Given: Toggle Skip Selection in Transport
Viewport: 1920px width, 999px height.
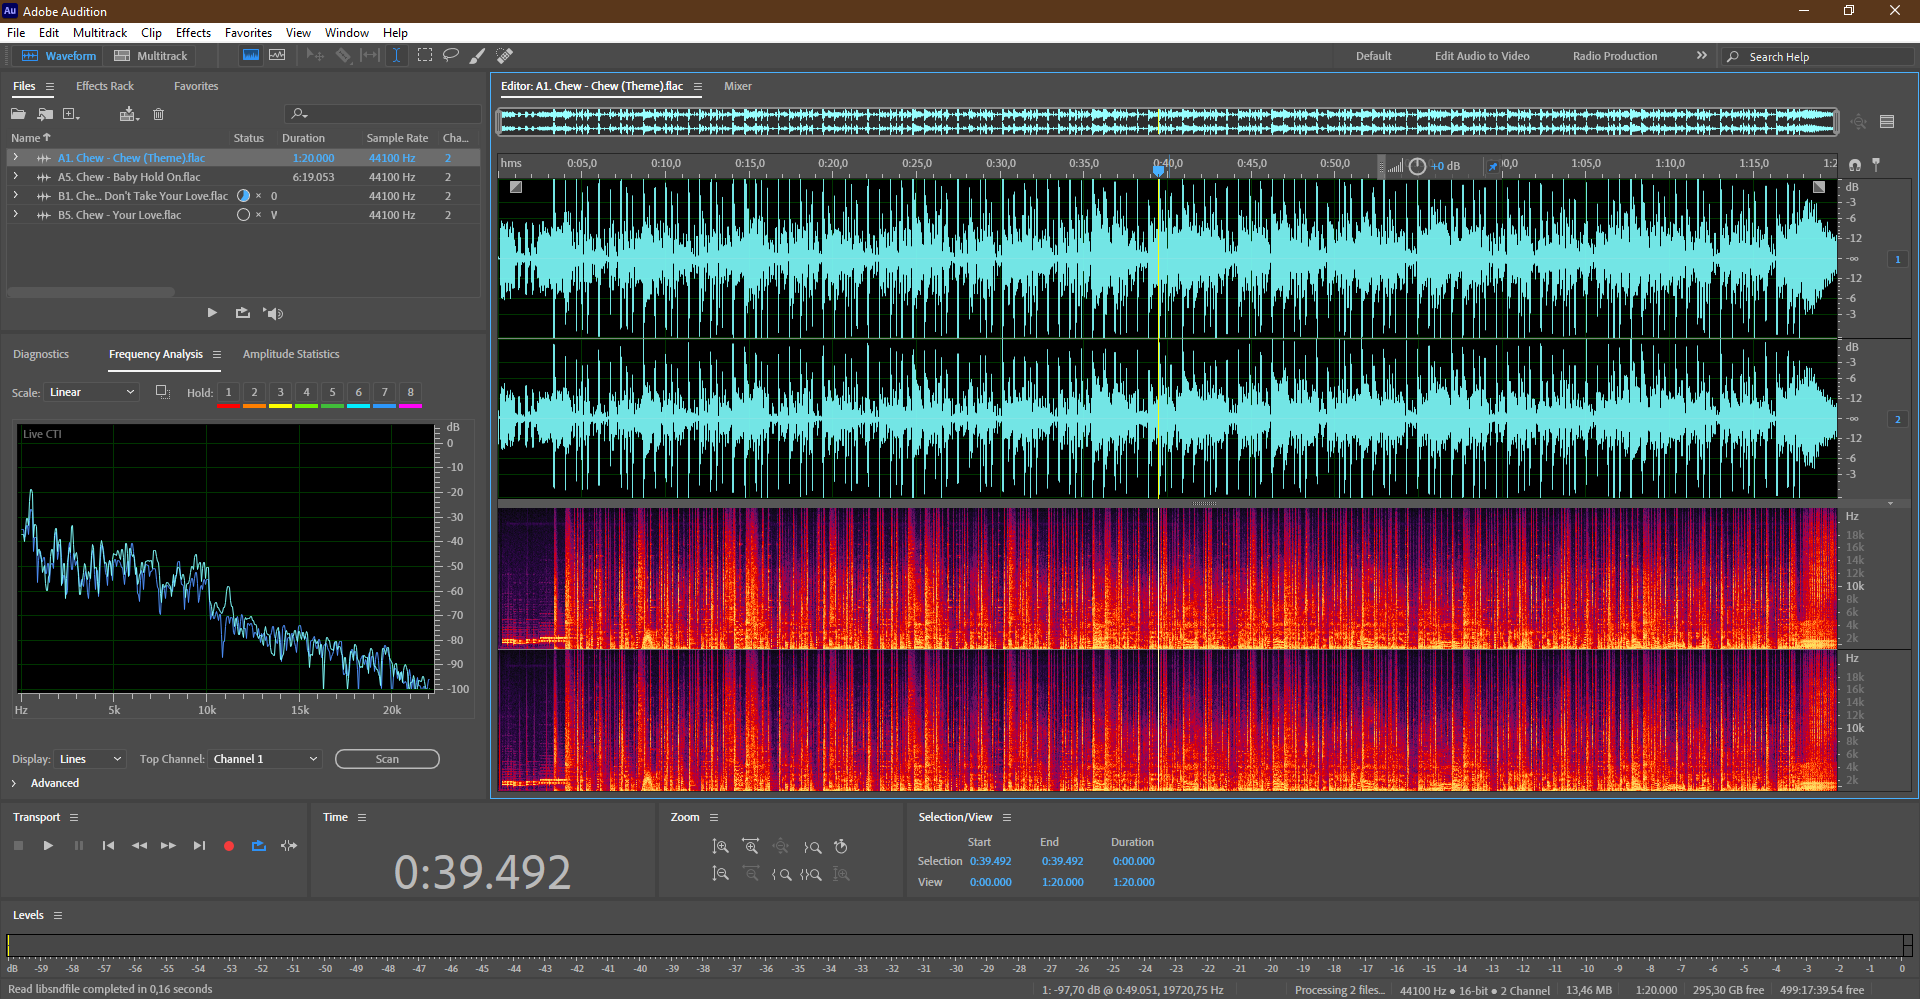Looking at the screenshot, I should click(289, 846).
